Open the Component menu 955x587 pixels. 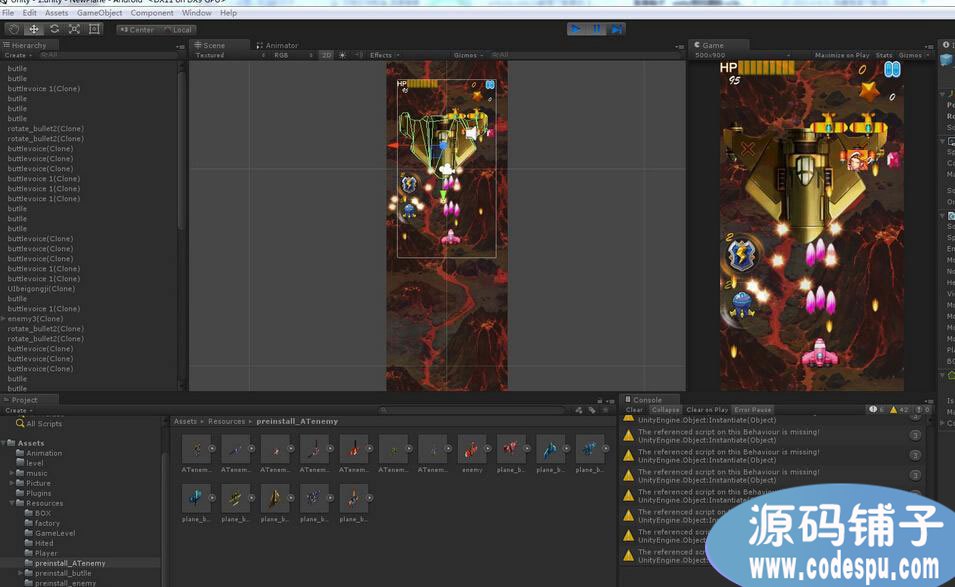tap(152, 13)
